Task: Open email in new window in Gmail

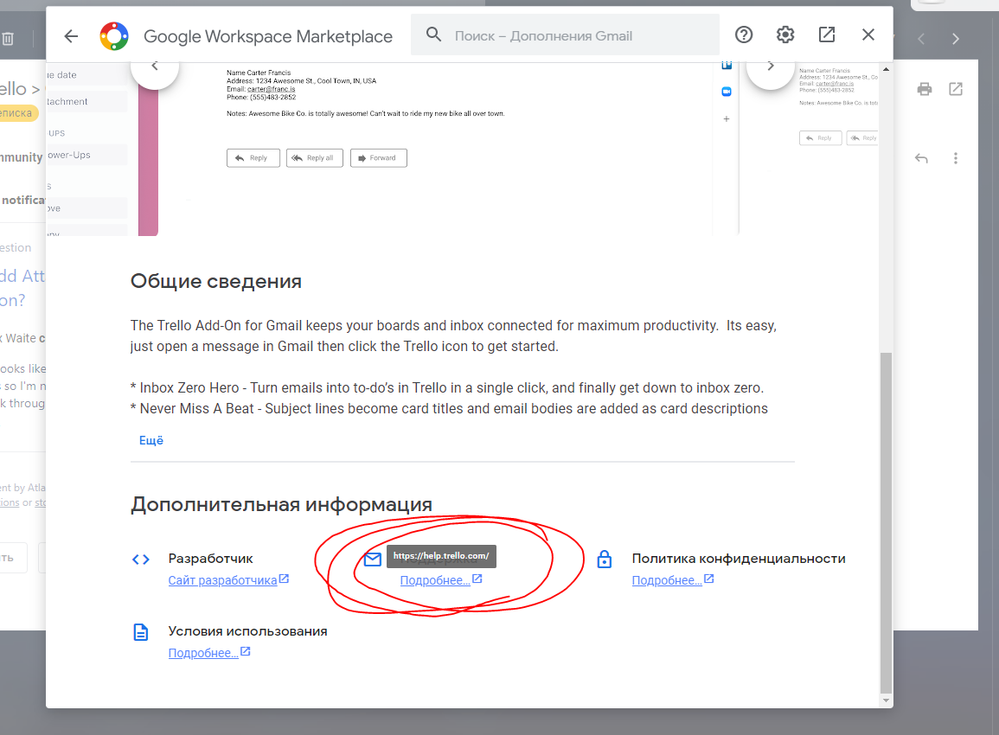Action: click(956, 89)
